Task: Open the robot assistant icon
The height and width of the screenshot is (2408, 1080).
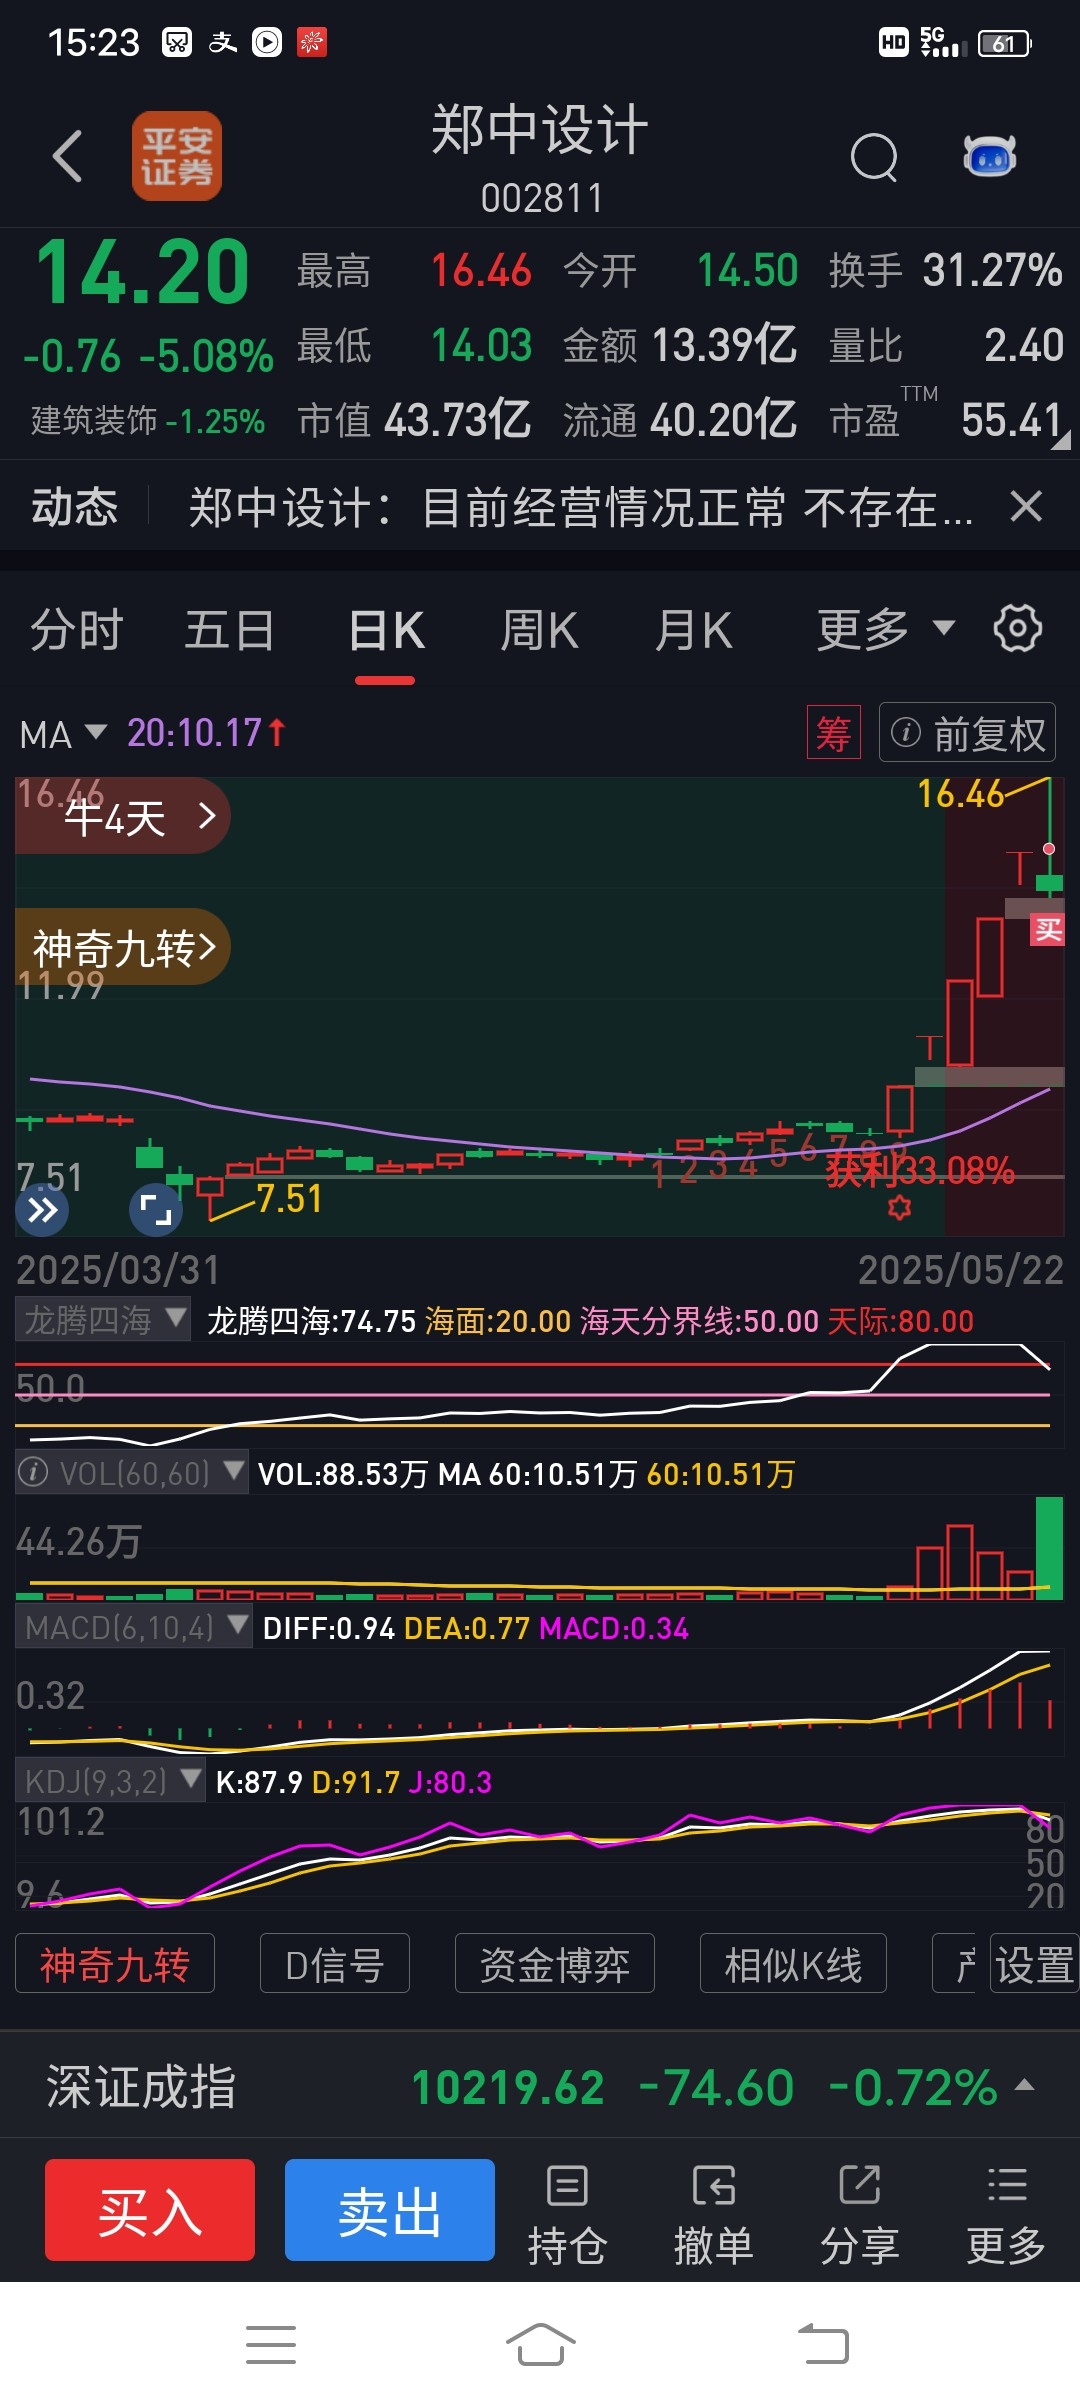Action: pyautogui.click(x=989, y=156)
